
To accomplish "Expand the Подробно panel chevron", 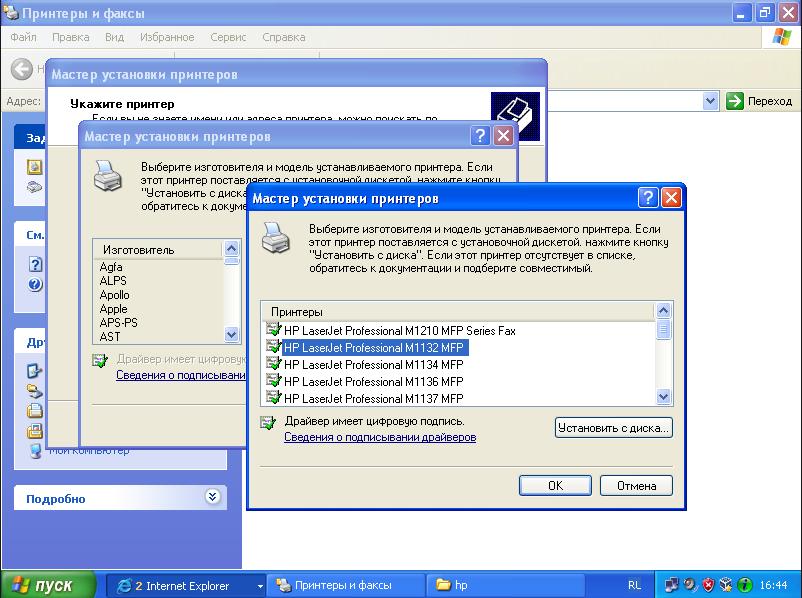I will [212, 496].
